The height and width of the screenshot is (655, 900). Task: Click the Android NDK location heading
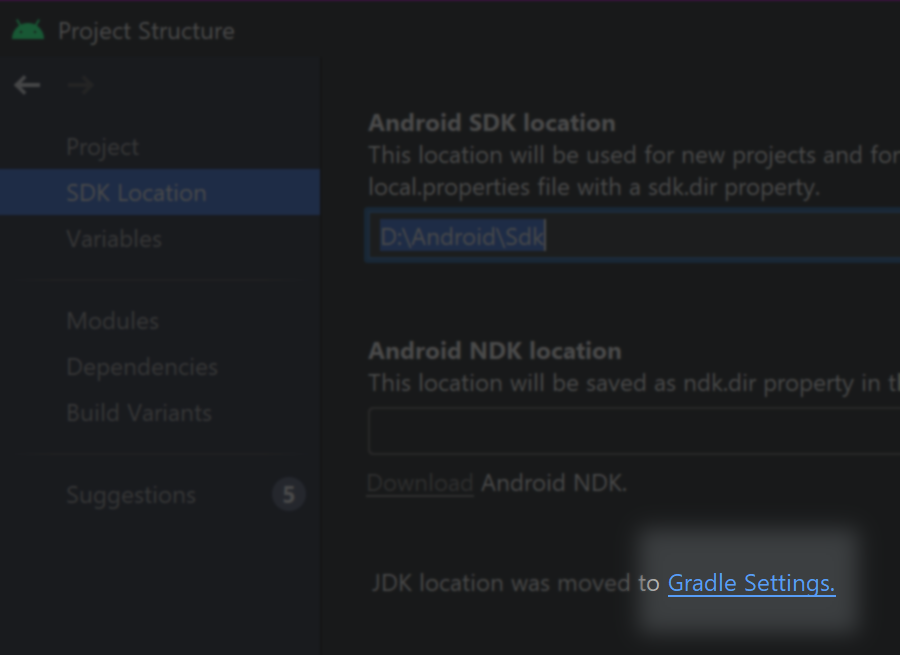(495, 351)
